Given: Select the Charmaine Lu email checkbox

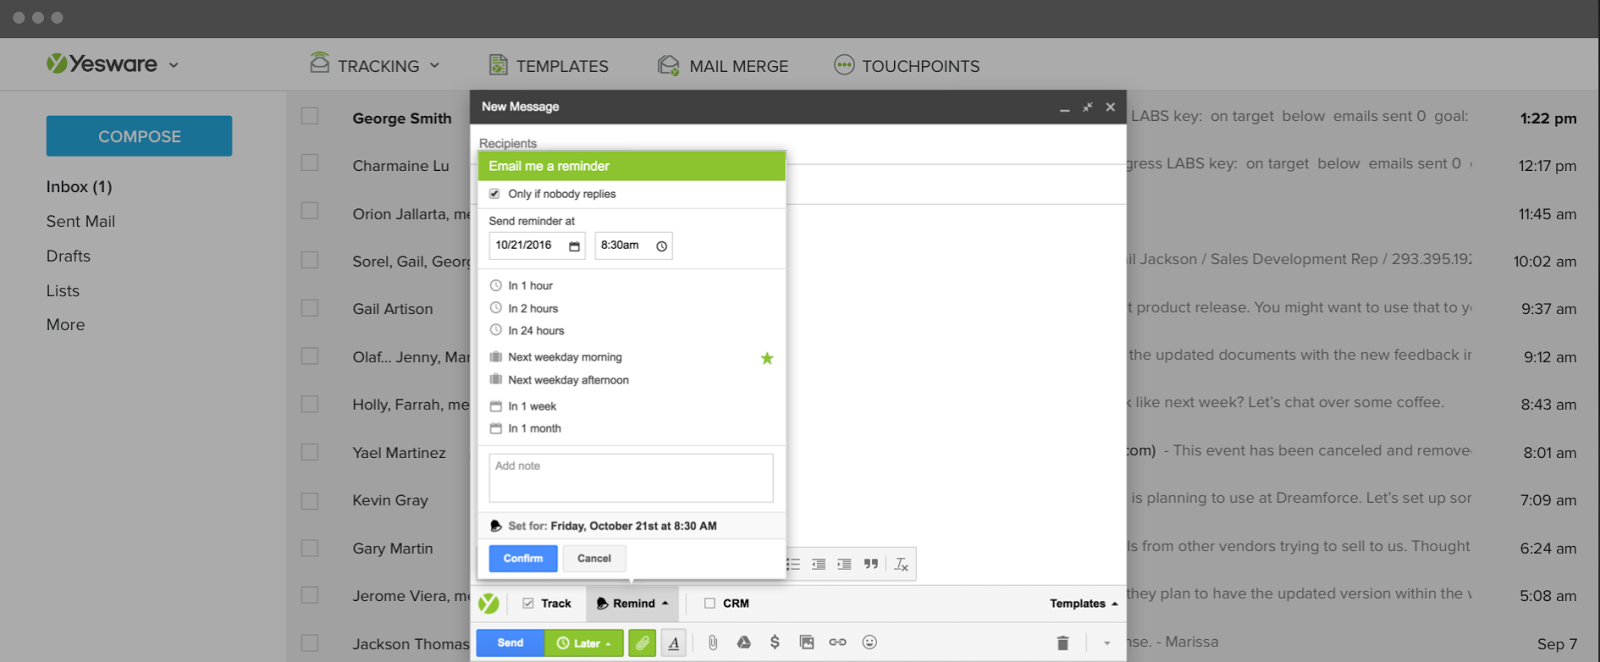Looking at the screenshot, I should pos(310,163).
